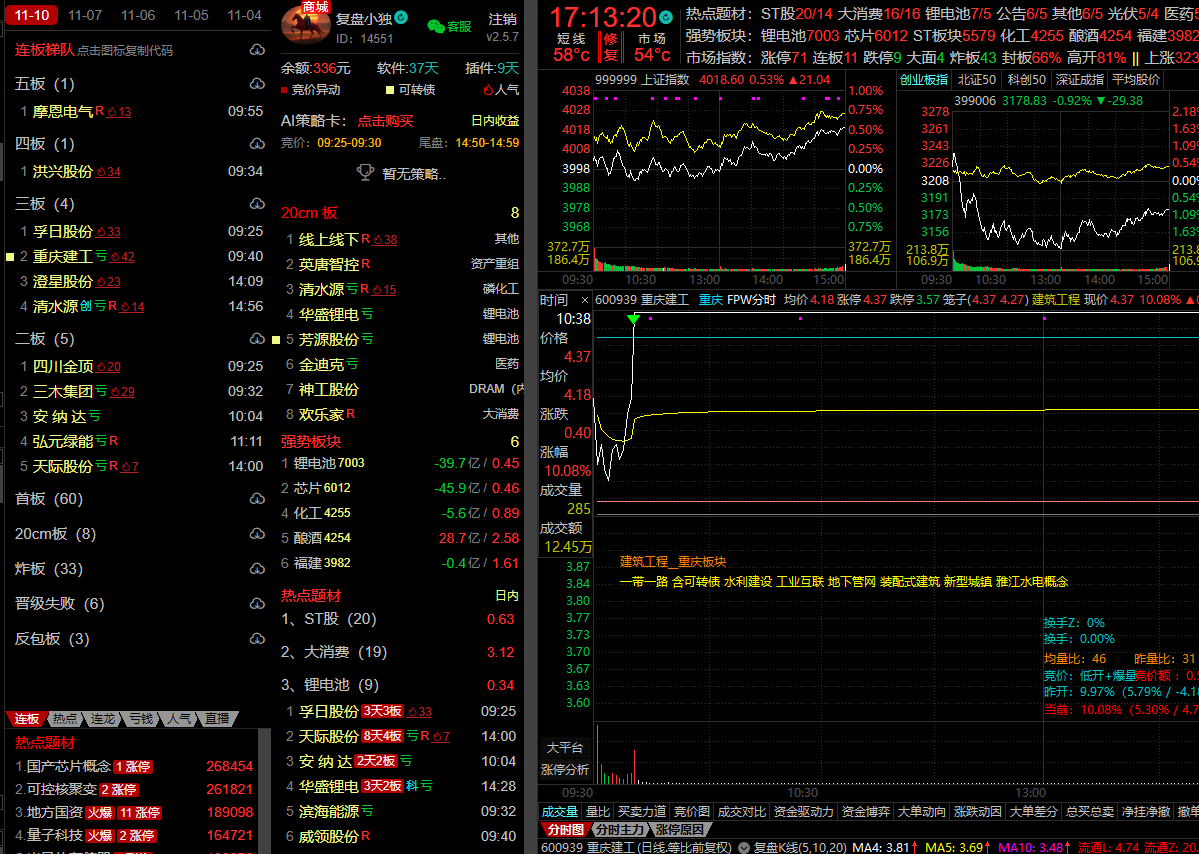1199x854 pixels.
Task: Toggle the 竞价异动 legend indicator
Action: tap(286, 90)
